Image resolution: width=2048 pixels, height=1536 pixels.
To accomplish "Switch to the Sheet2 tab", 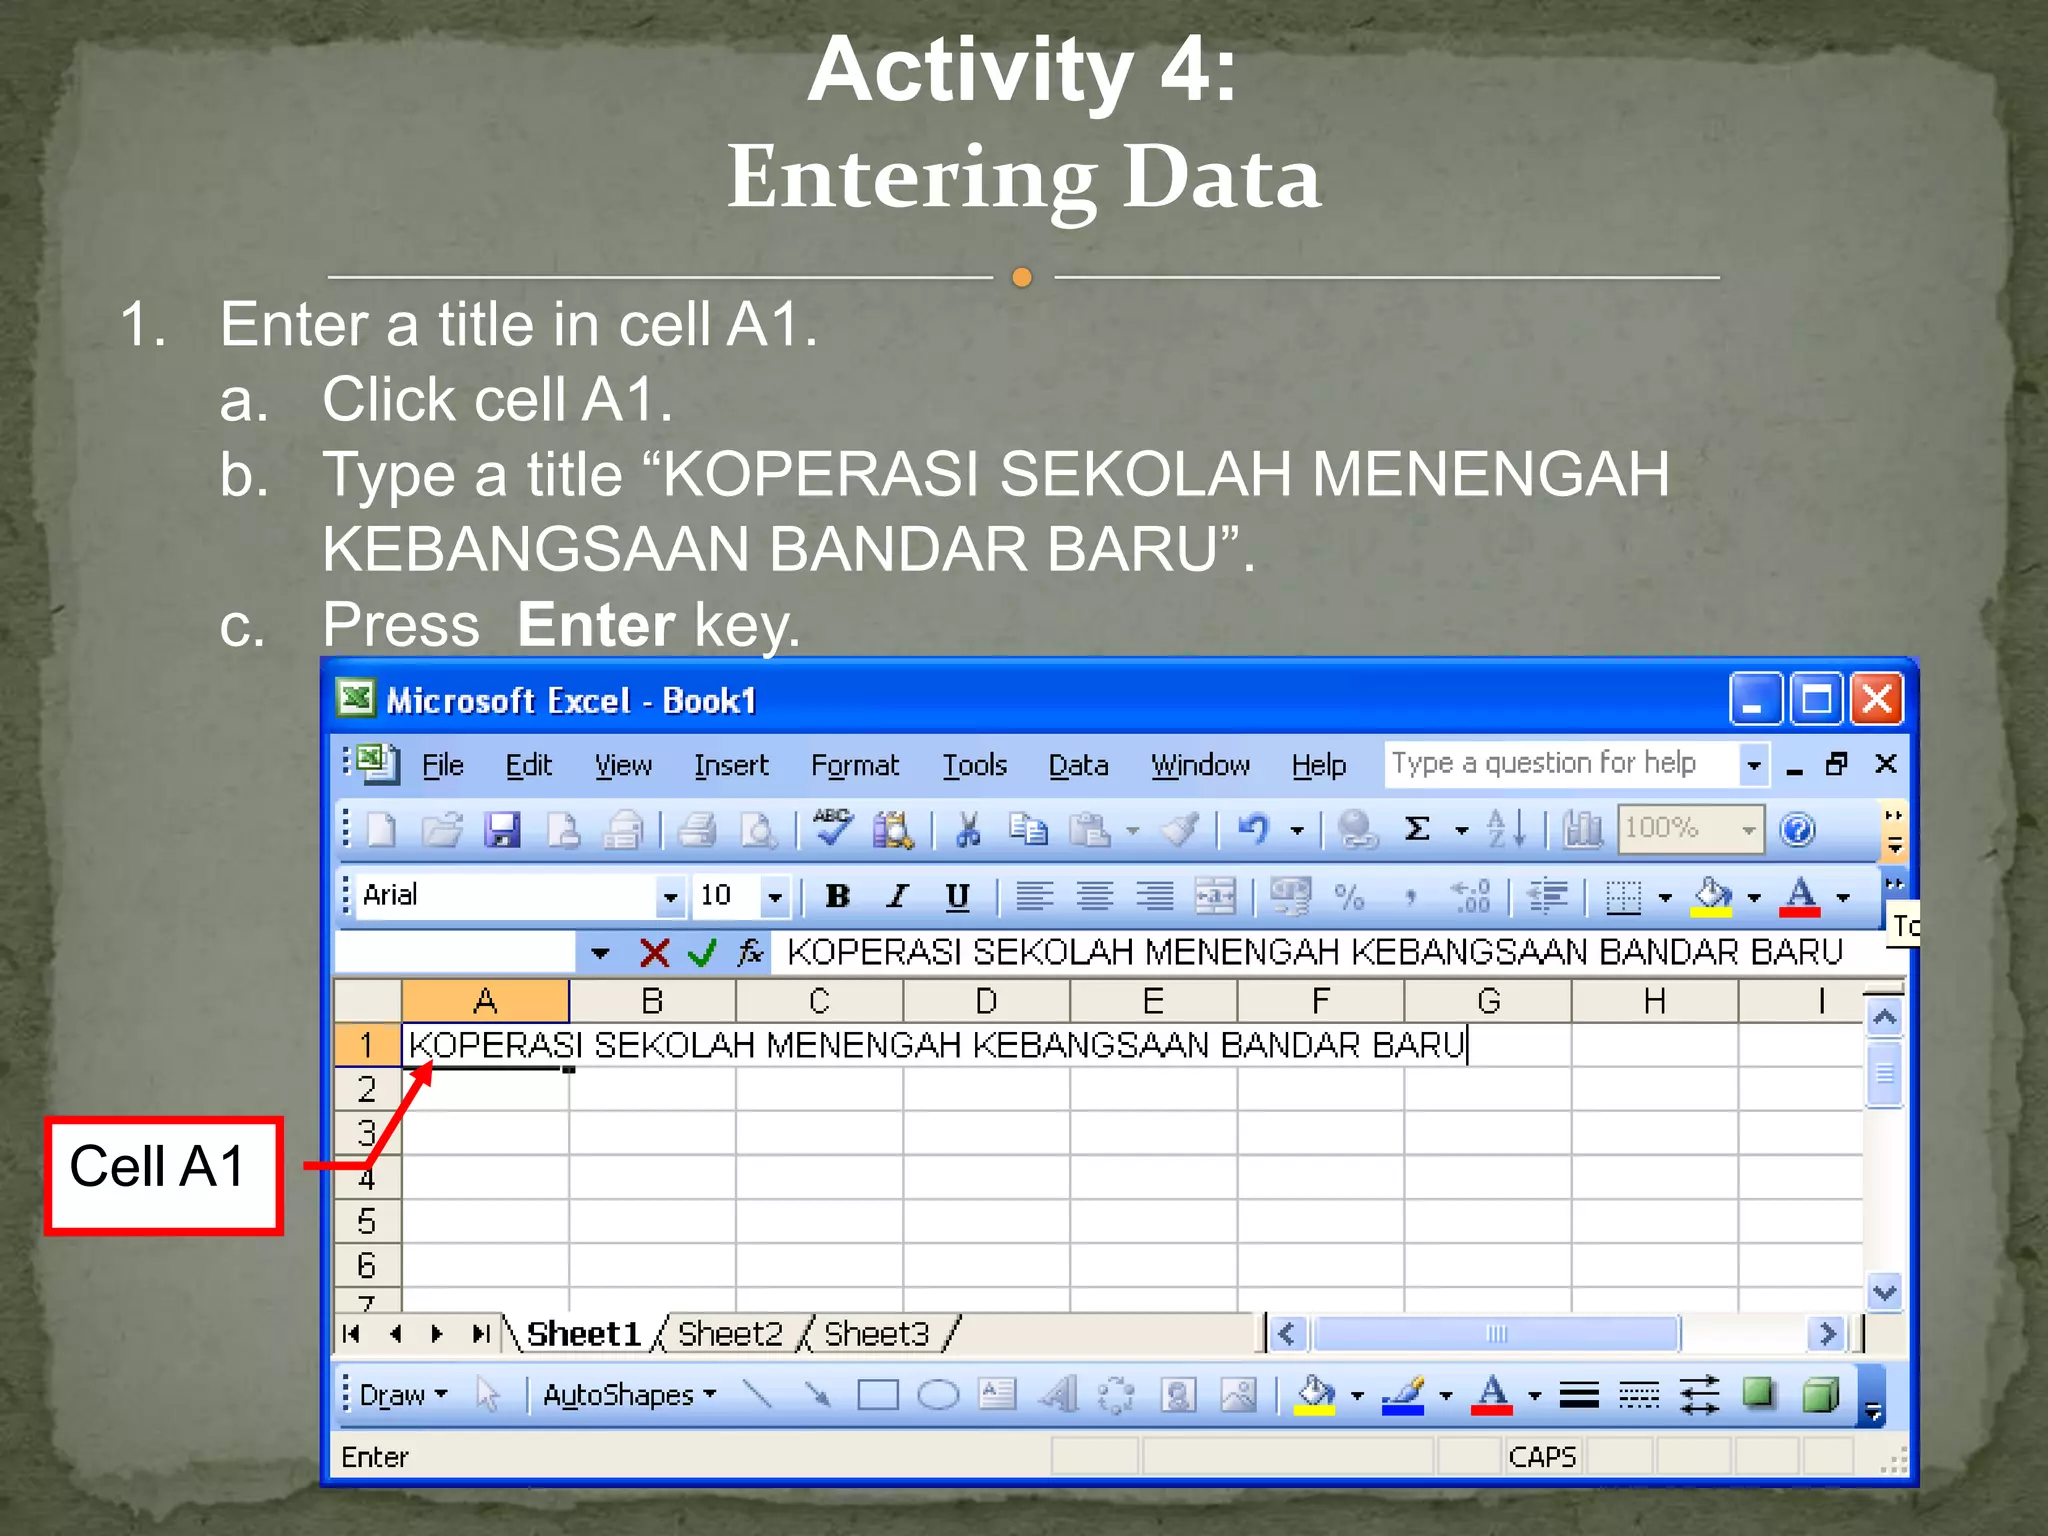I will [x=730, y=1334].
